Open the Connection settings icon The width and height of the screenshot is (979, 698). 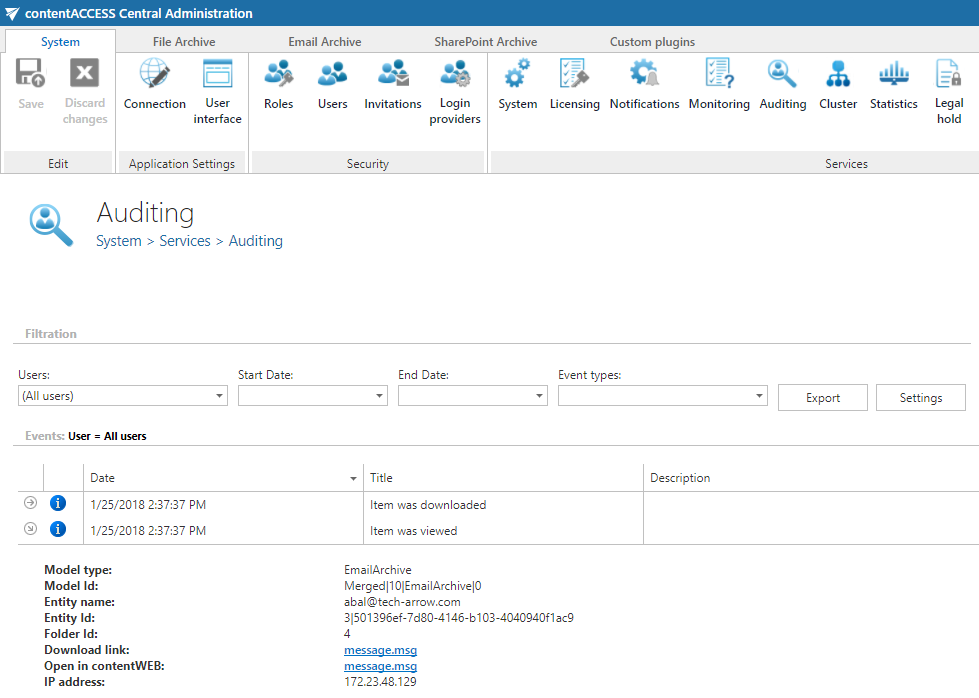(154, 85)
